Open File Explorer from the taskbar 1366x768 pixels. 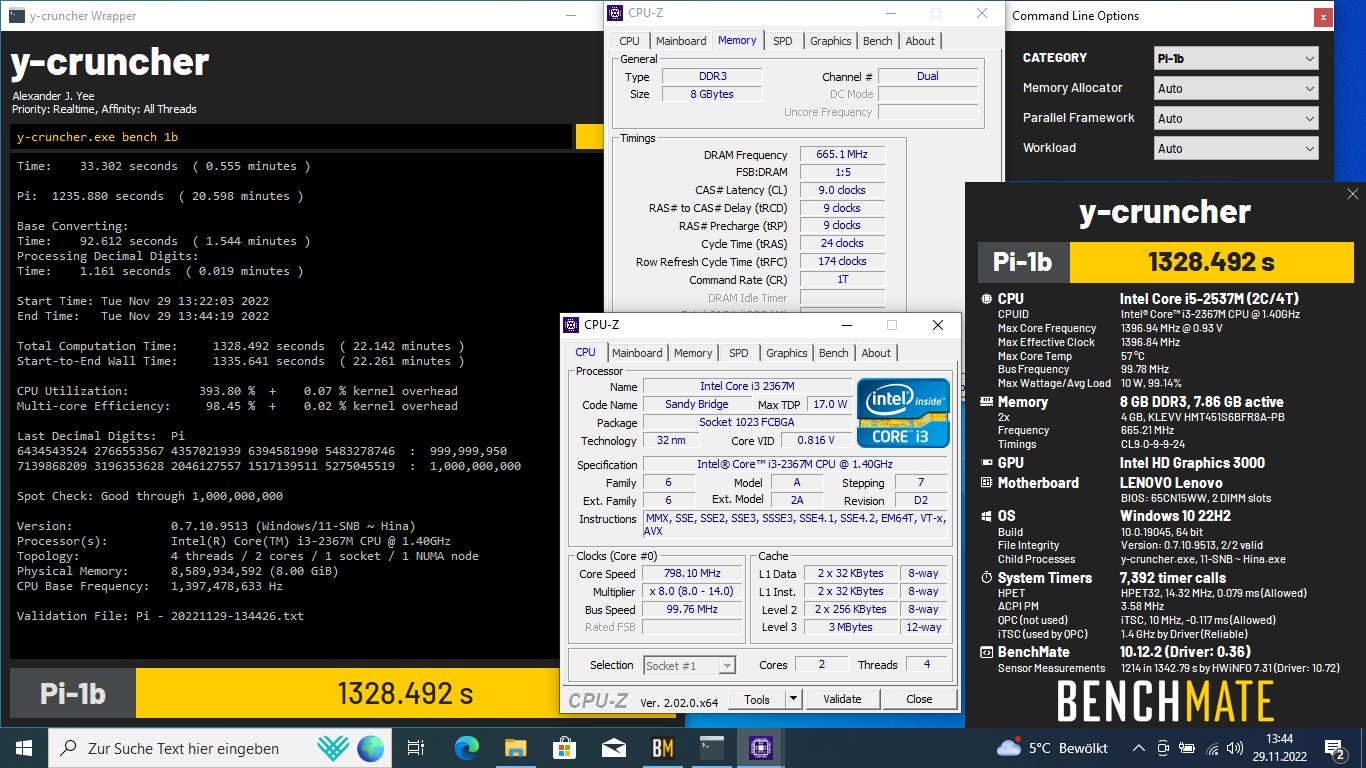click(x=515, y=747)
